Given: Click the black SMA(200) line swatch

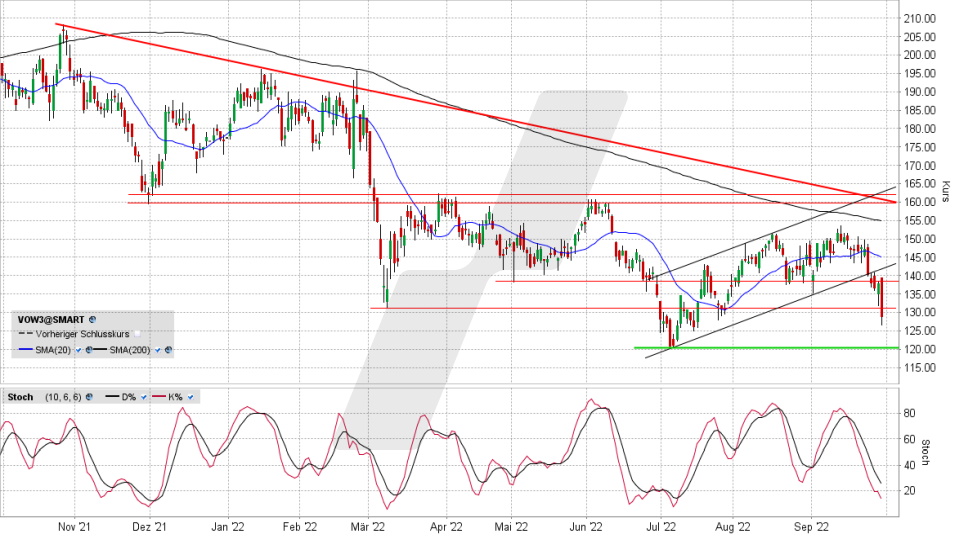Looking at the screenshot, I should click(100, 349).
